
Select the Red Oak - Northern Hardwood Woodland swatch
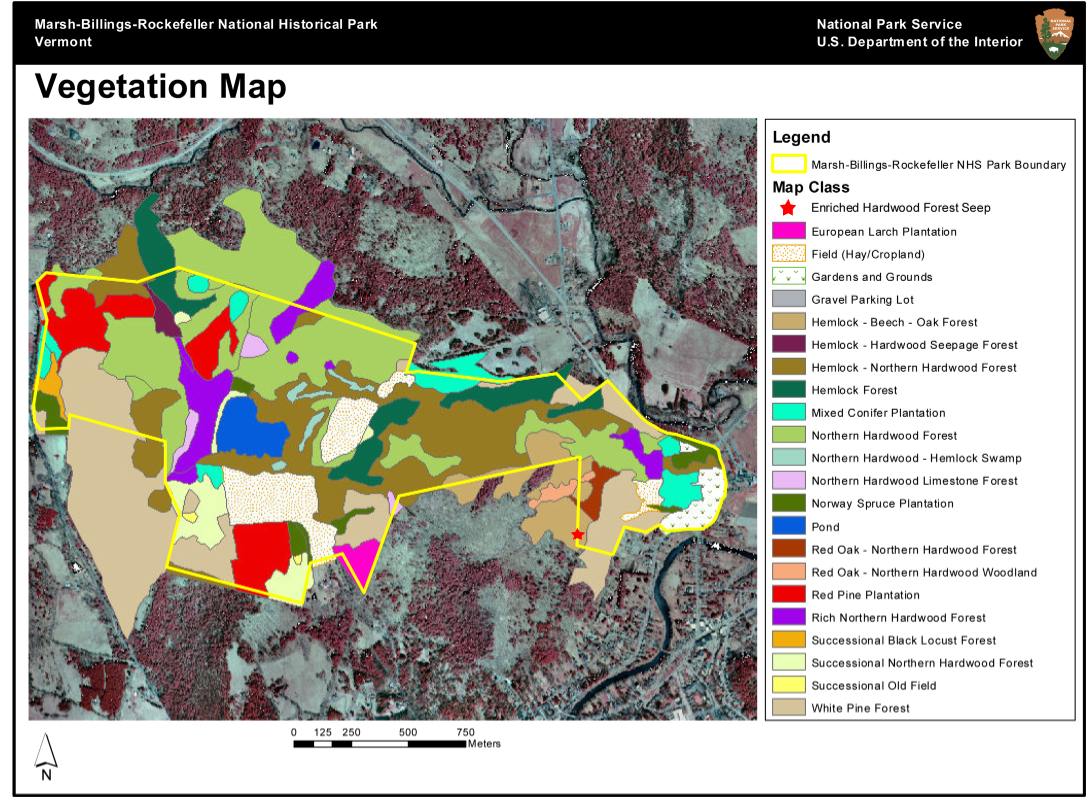(788, 571)
